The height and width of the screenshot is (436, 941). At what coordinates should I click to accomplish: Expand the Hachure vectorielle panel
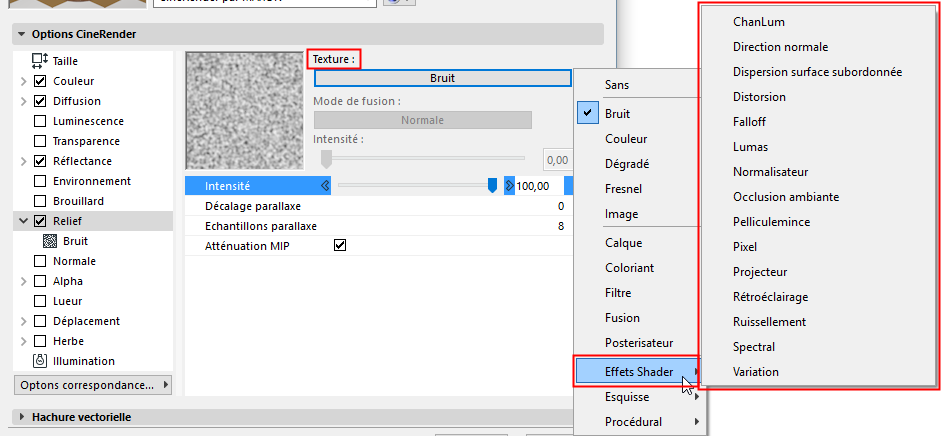click(x=22, y=417)
